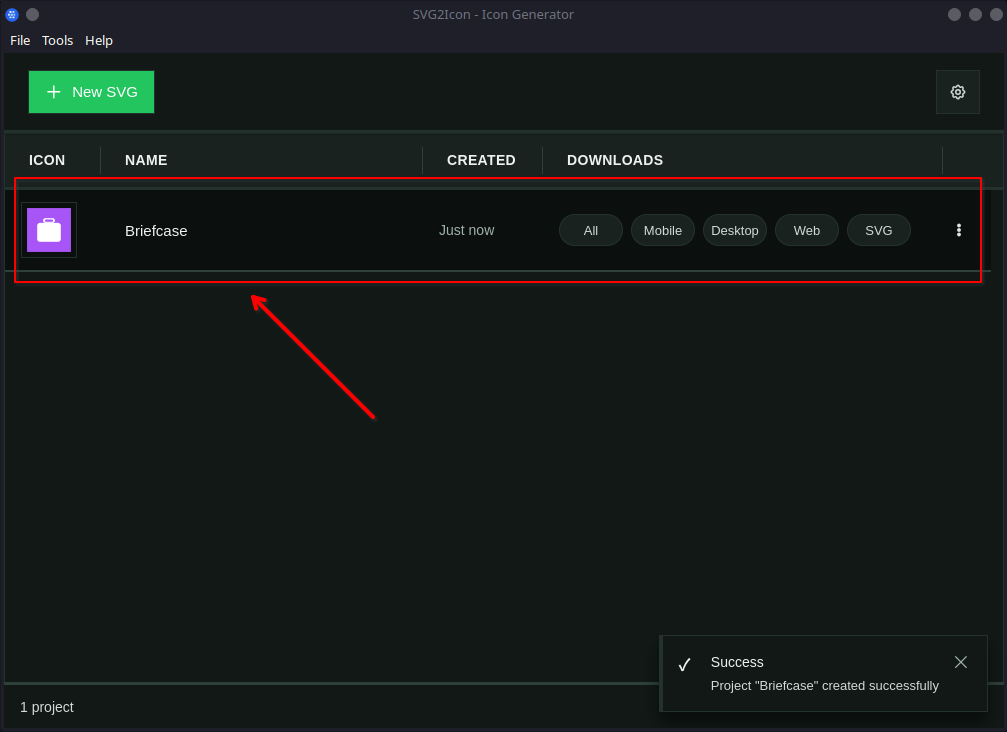Screen dimensions: 1007x732
Task: Click the ICON column header
Action: point(47,160)
